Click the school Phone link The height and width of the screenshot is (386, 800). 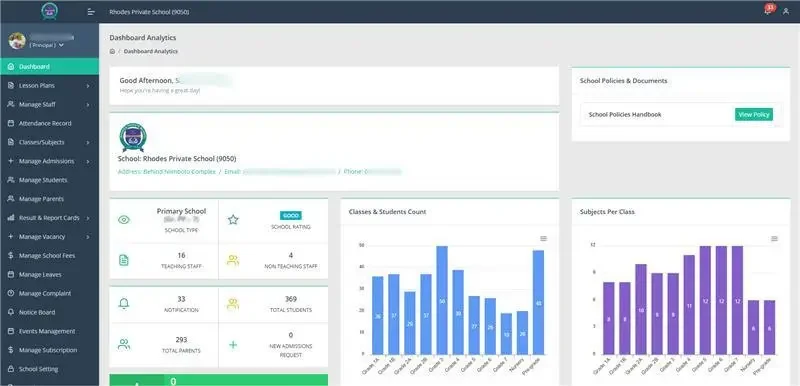tap(372, 172)
